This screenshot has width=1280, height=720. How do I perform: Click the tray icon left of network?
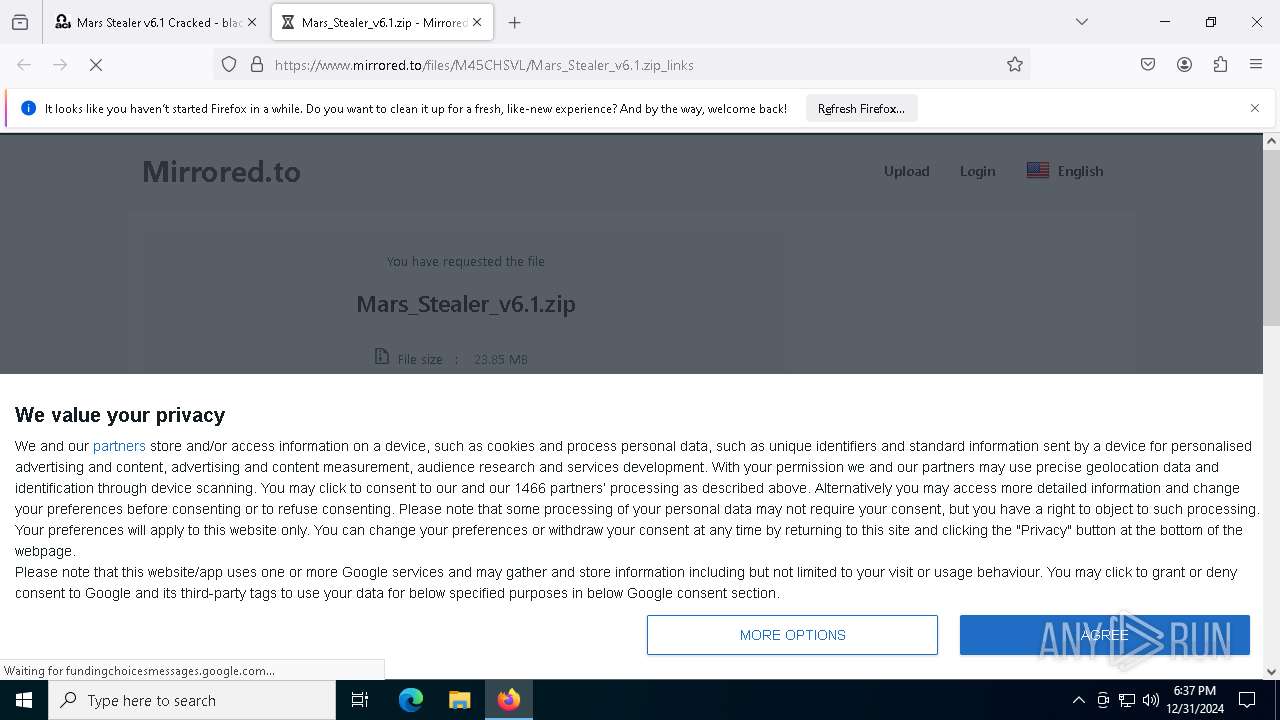pyautogui.click(x=1103, y=700)
